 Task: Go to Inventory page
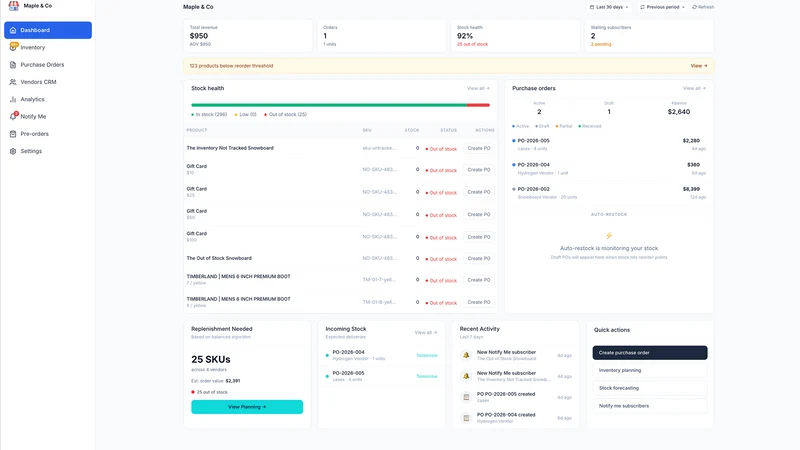48,47
